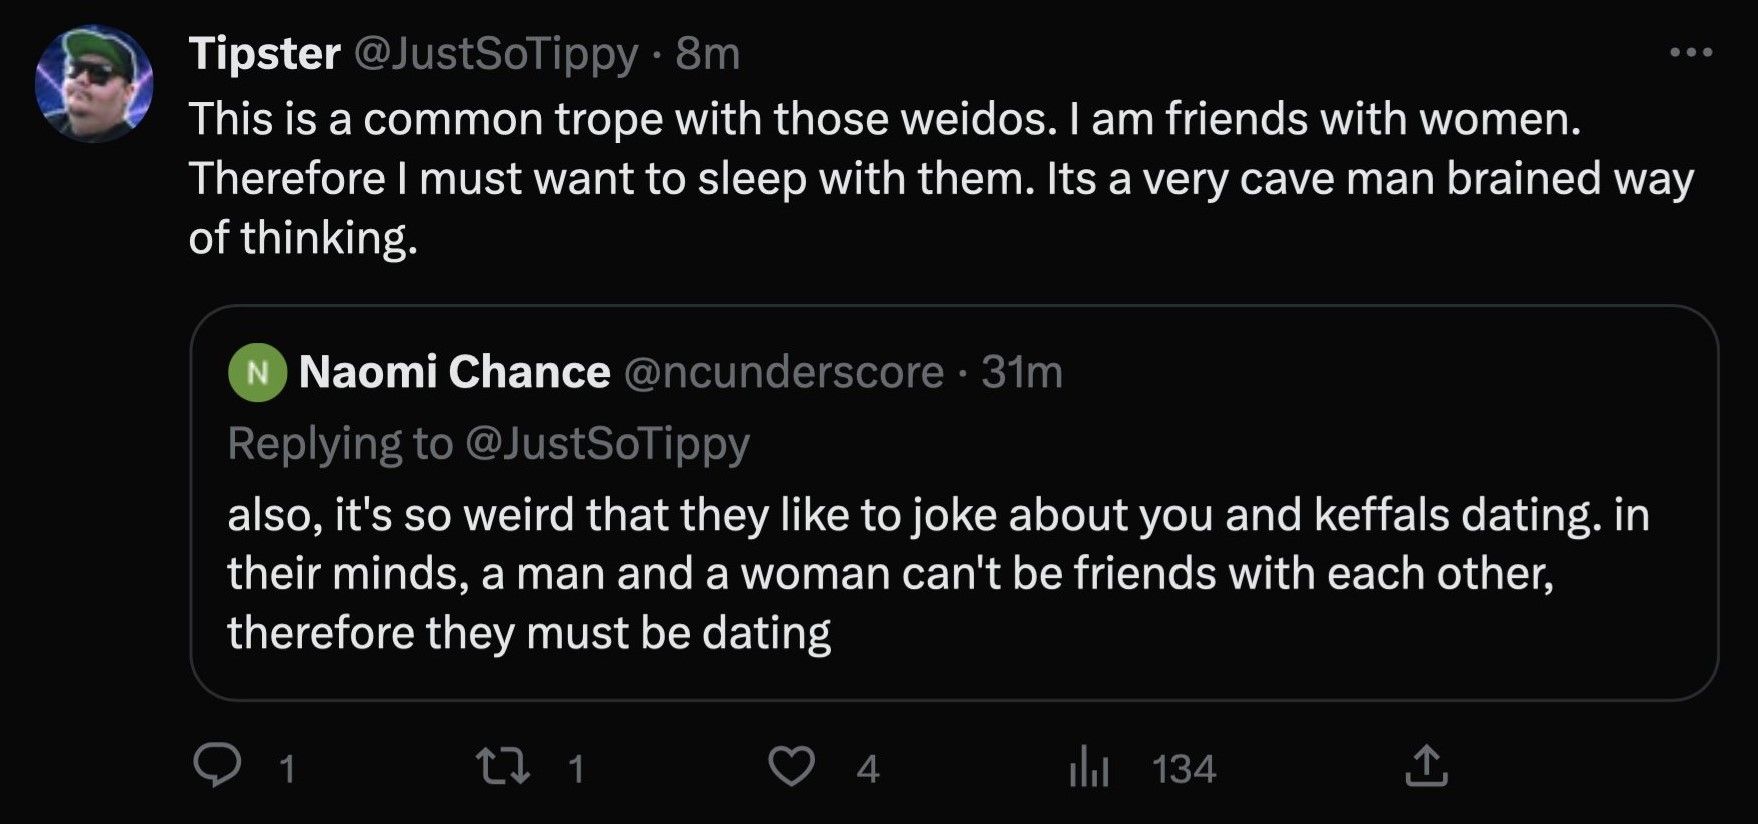The image size is (1758, 824).
Task: Open the three-dot more options menu
Action: pyautogui.click(x=1691, y=52)
